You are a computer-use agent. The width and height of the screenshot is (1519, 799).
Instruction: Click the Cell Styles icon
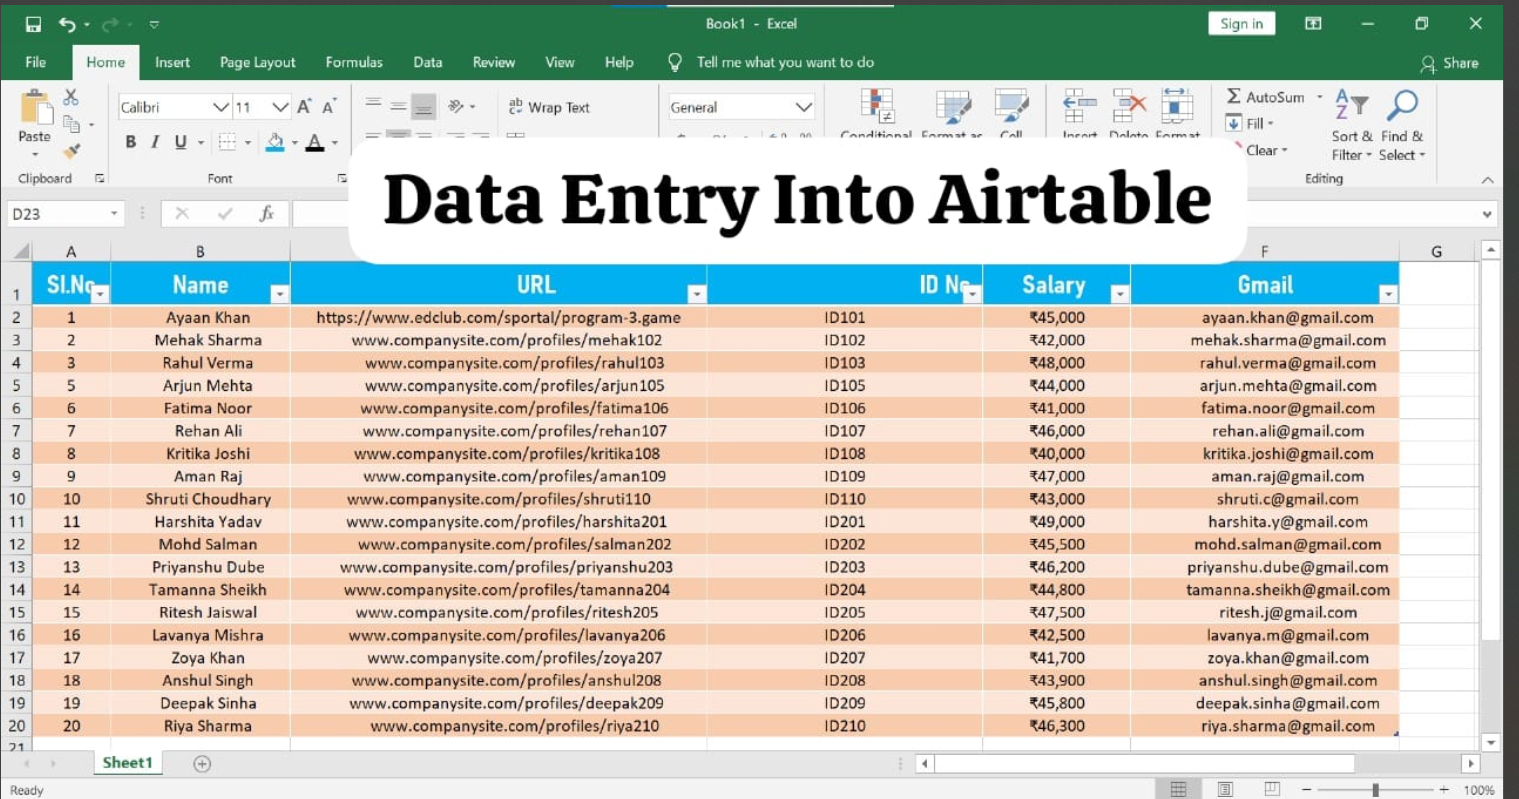(x=1011, y=106)
